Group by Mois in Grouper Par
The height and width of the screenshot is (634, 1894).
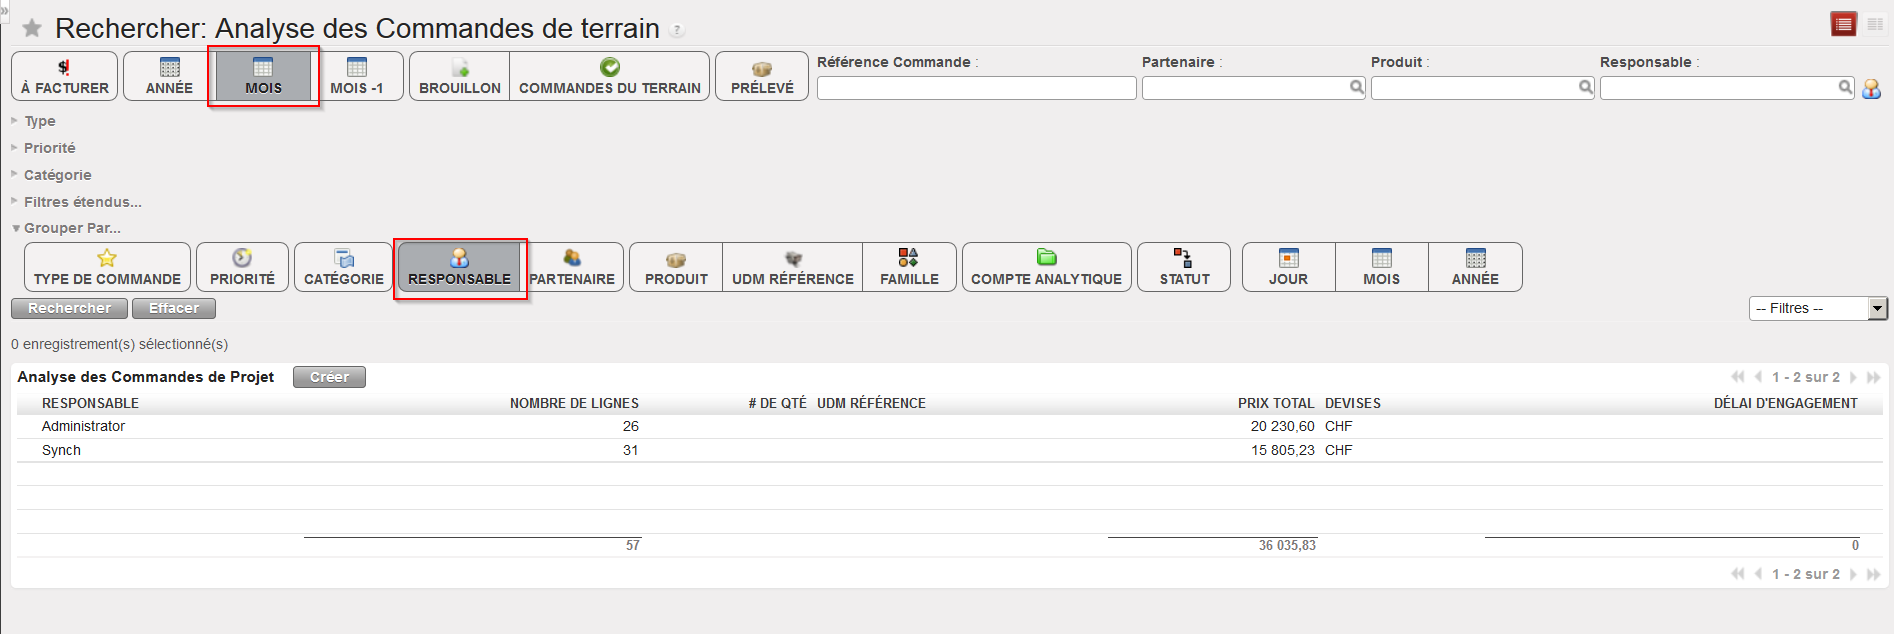point(1381,267)
